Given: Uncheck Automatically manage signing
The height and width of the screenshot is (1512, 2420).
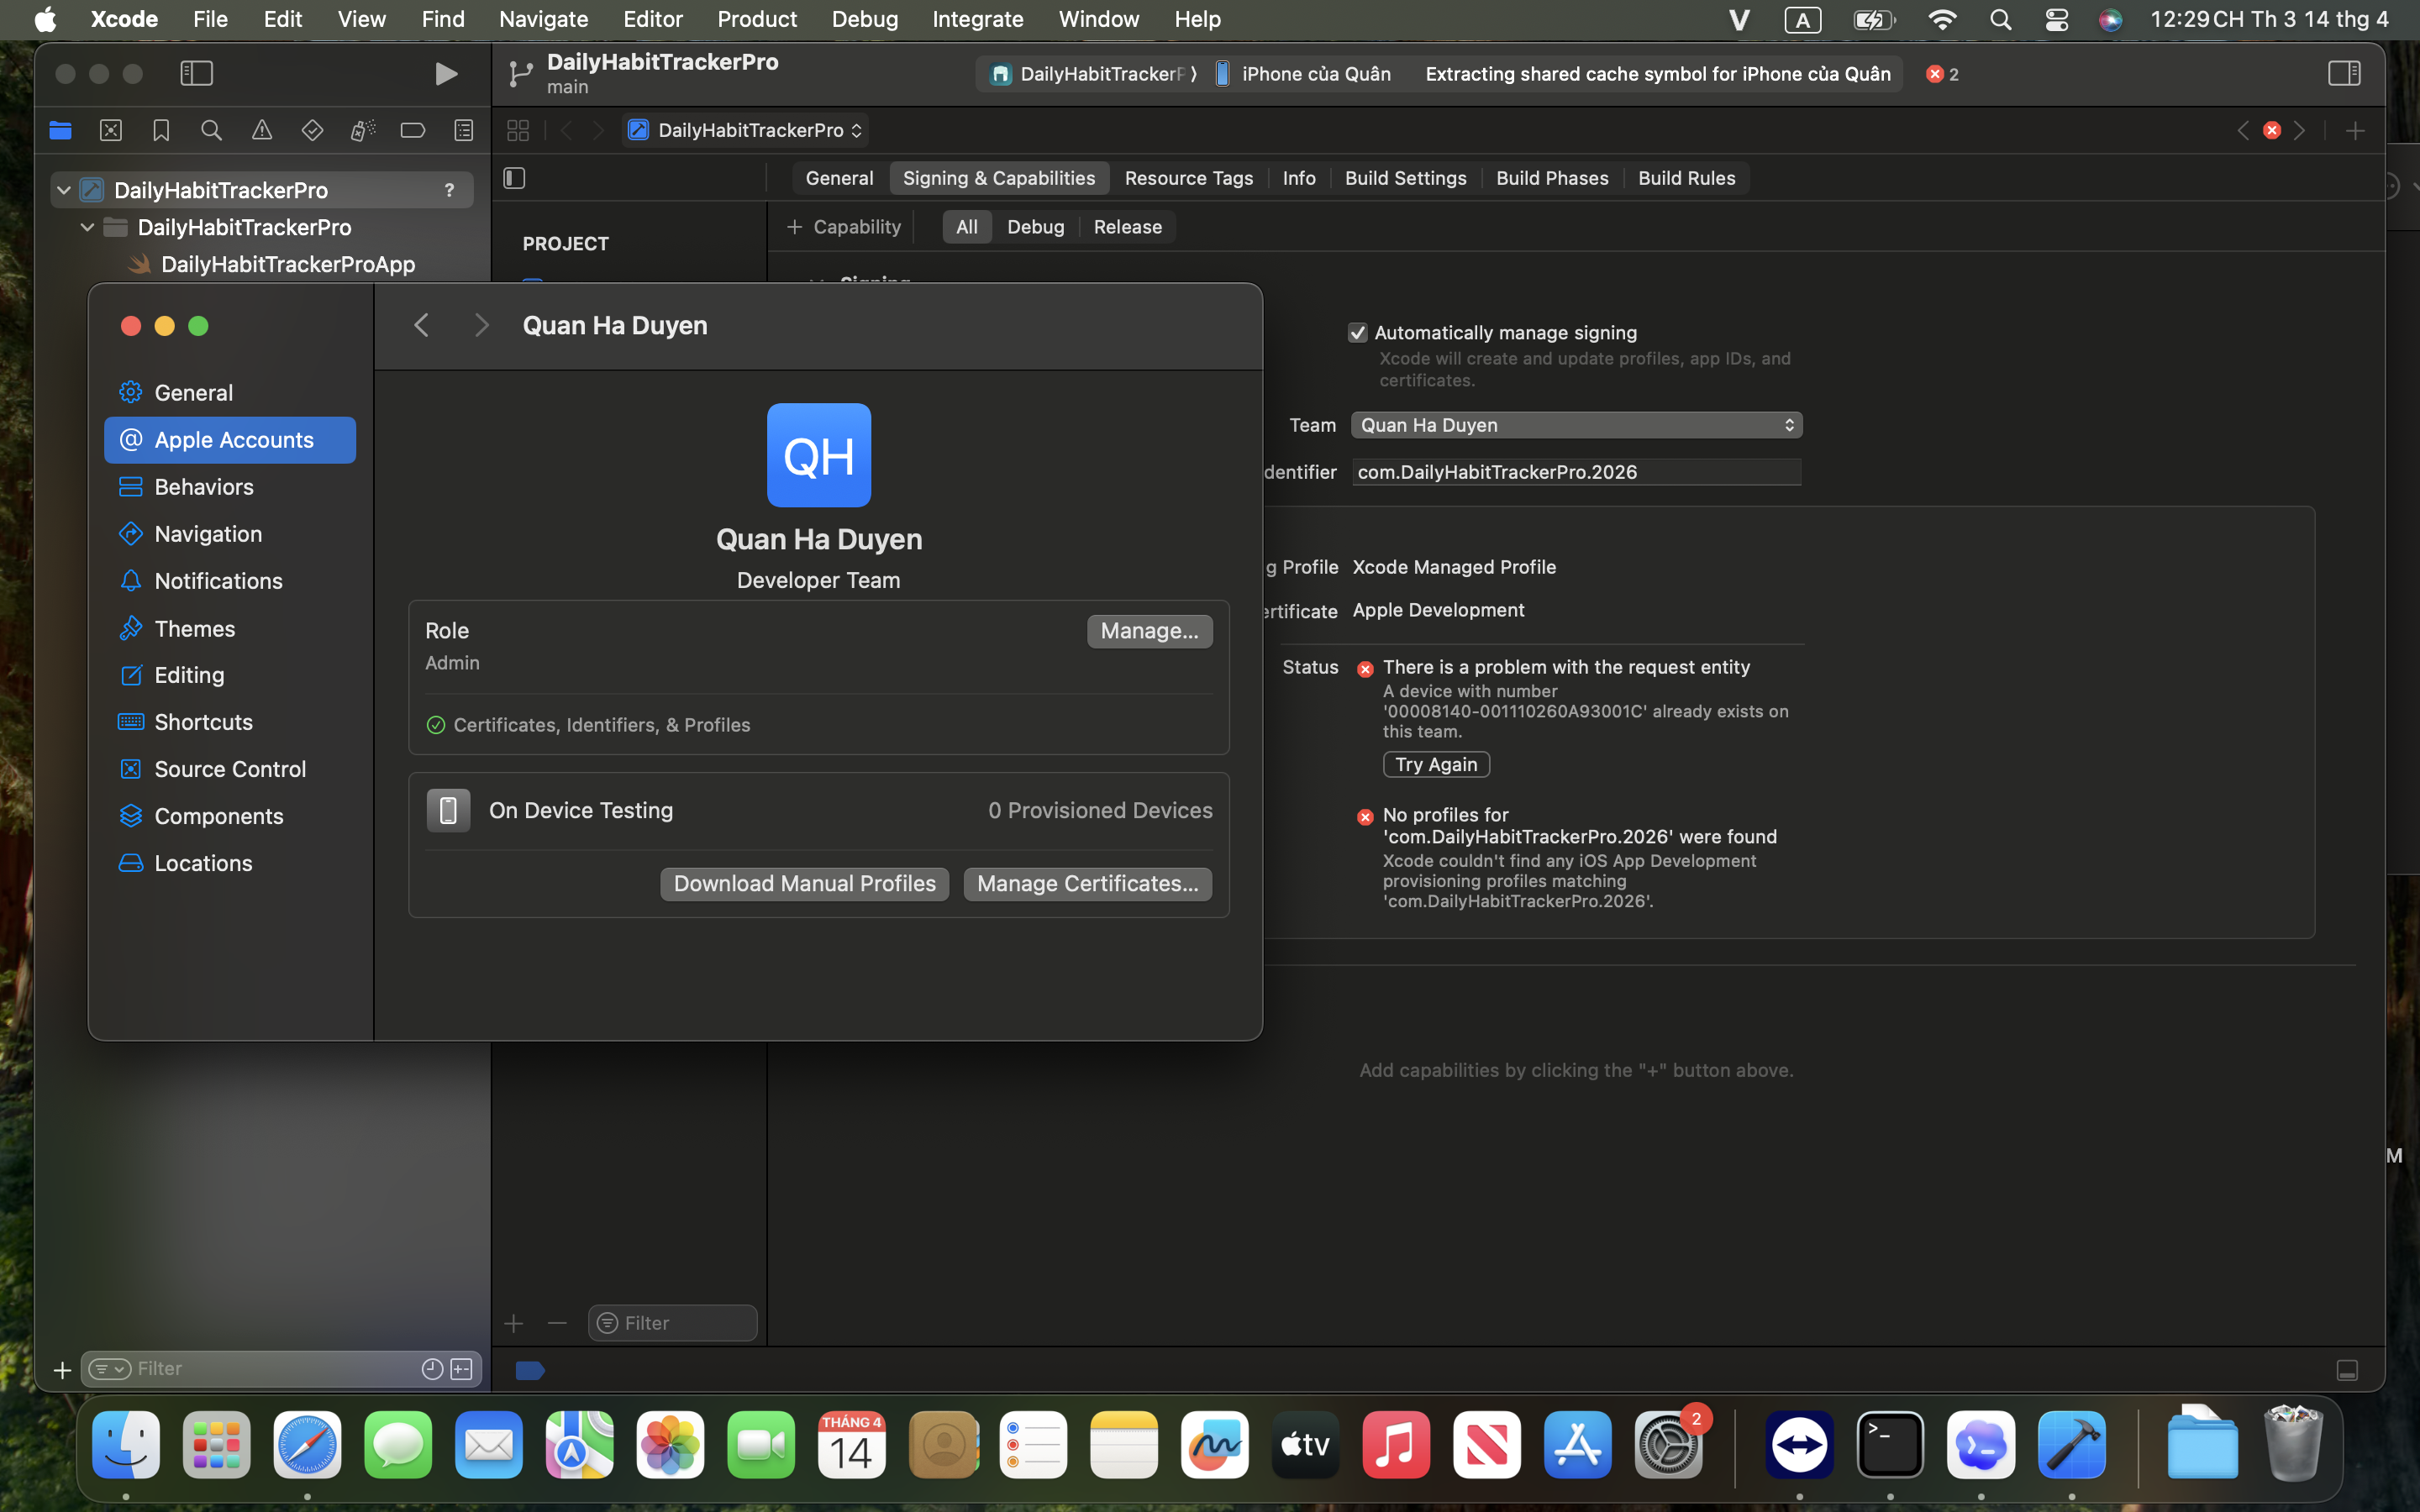Looking at the screenshot, I should [1357, 333].
